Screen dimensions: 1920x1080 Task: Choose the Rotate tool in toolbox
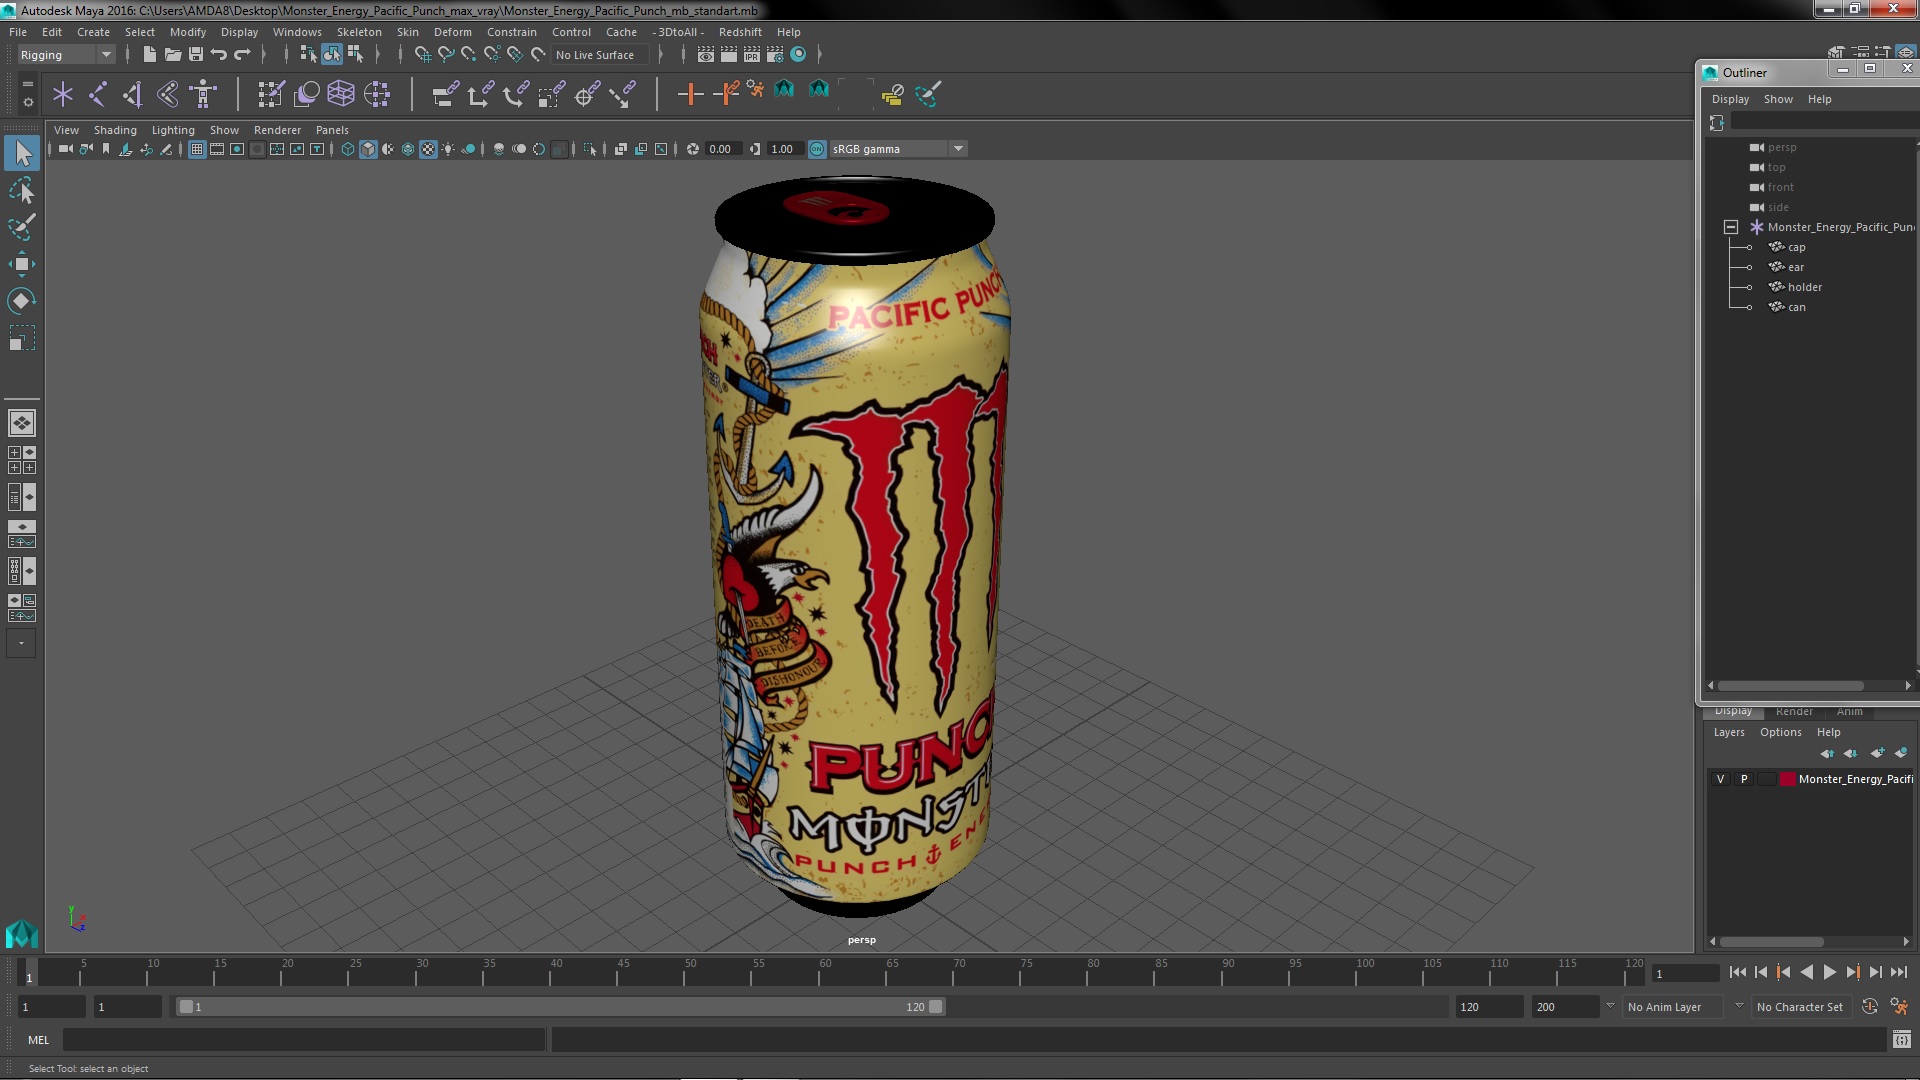coord(22,301)
